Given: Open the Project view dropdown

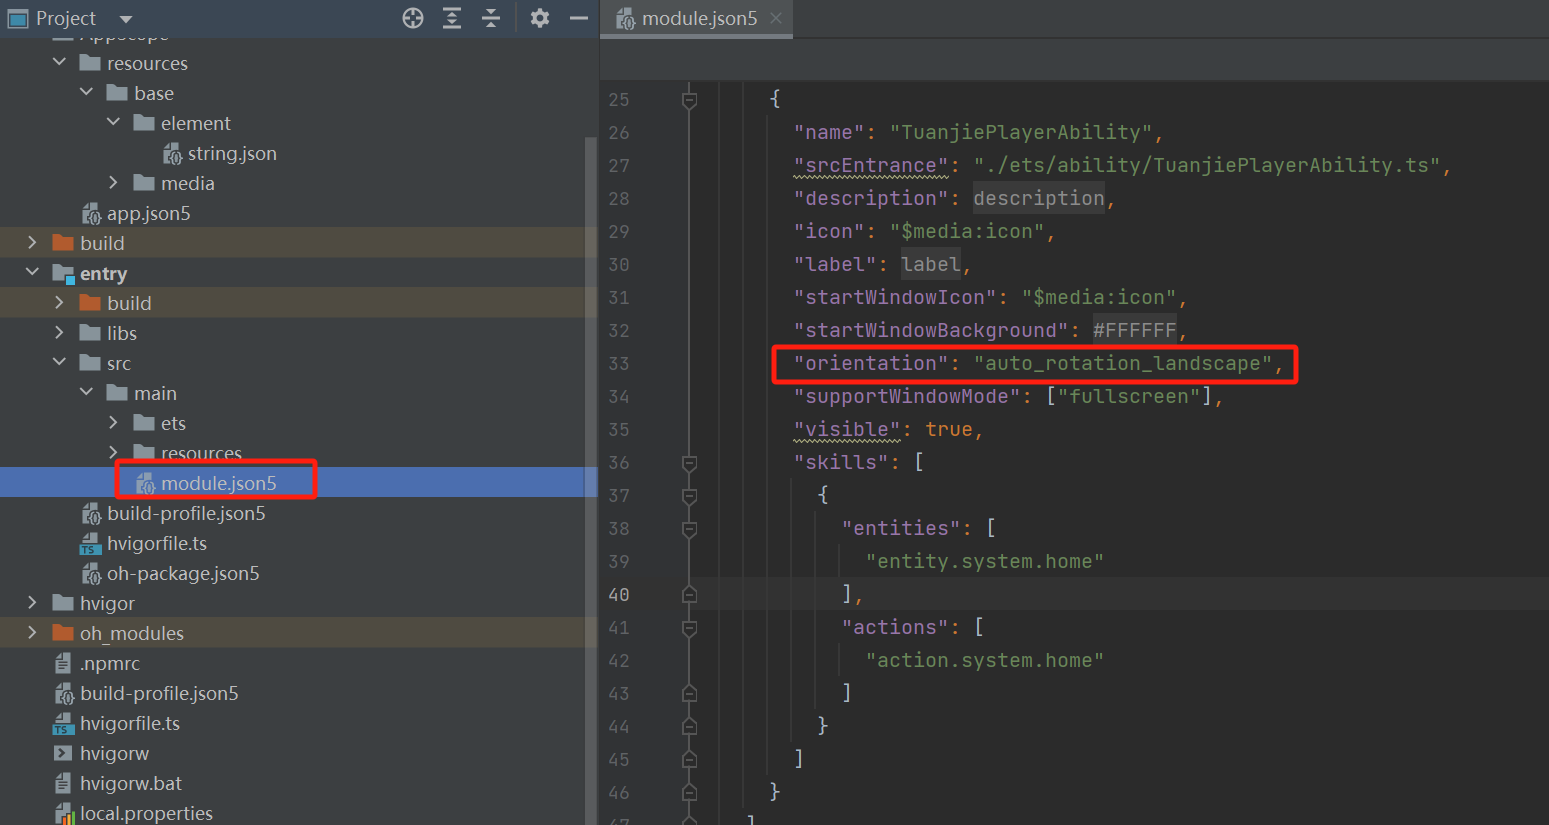Looking at the screenshot, I should click(x=125, y=19).
